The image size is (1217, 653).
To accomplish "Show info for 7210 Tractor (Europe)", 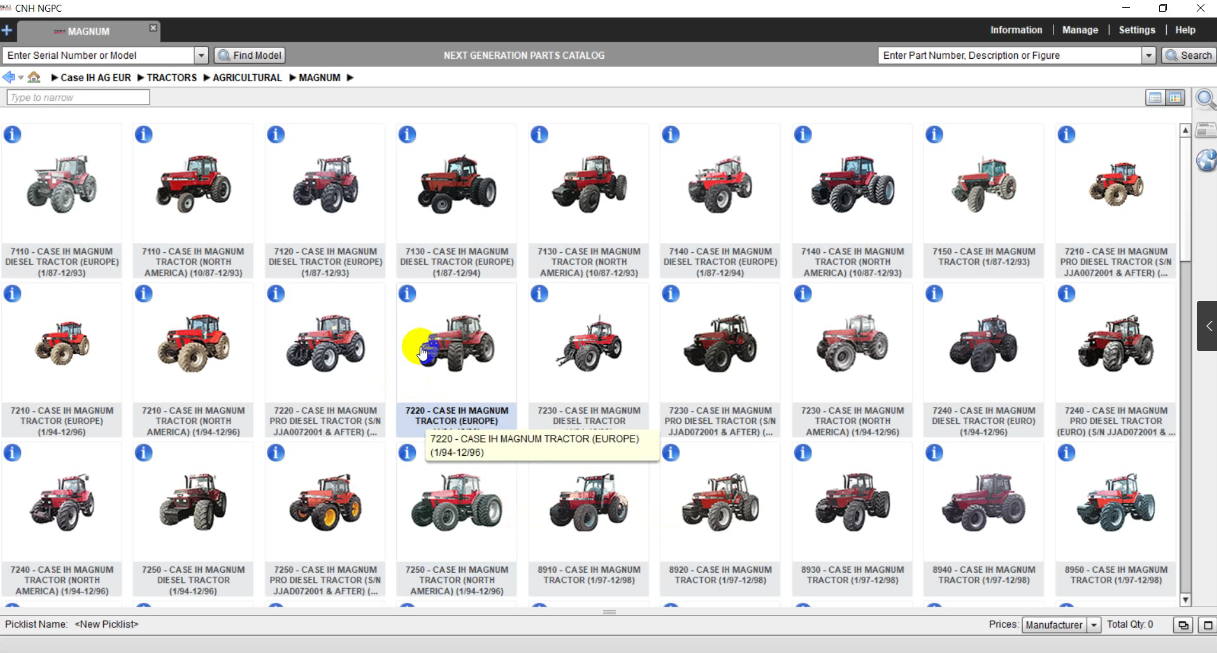I will [x=12, y=293].
